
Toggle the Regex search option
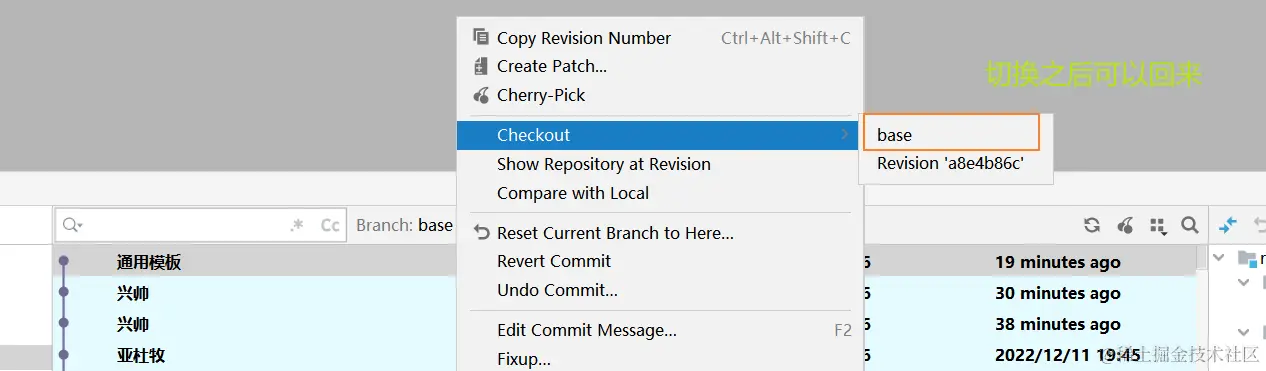point(297,225)
